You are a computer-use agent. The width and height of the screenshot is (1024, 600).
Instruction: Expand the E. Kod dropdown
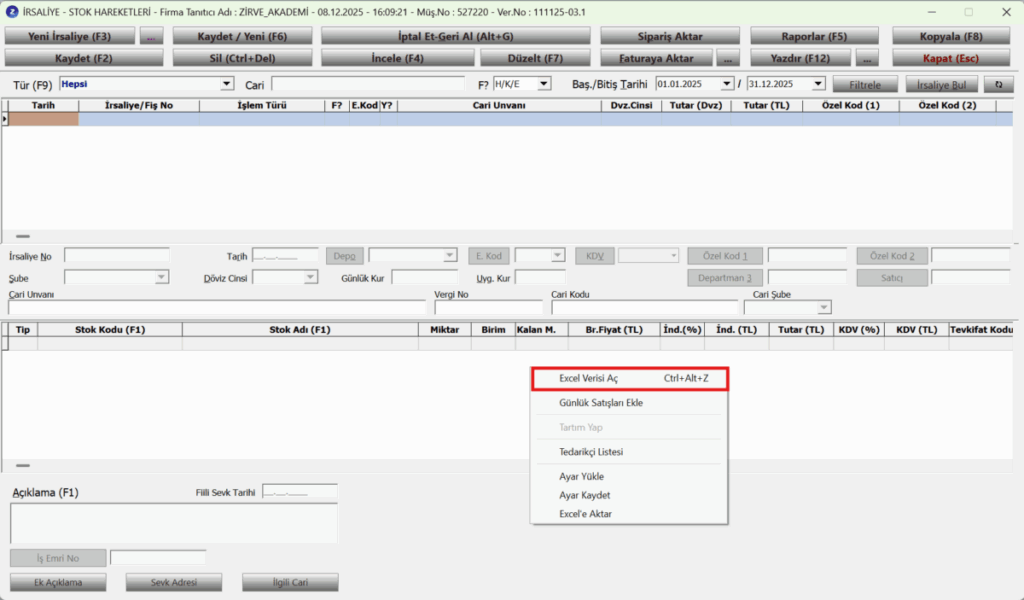point(557,255)
